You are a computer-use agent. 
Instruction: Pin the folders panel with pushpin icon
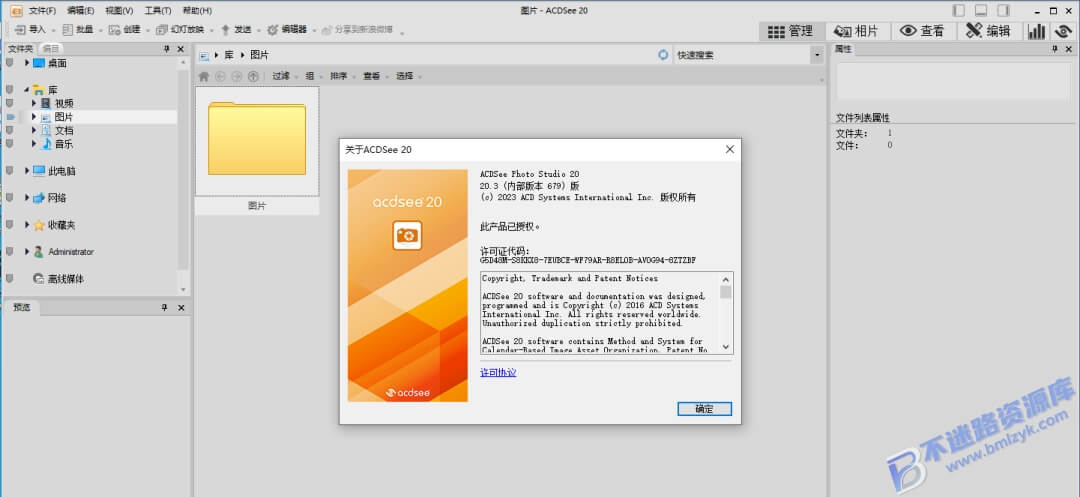[x=166, y=49]
